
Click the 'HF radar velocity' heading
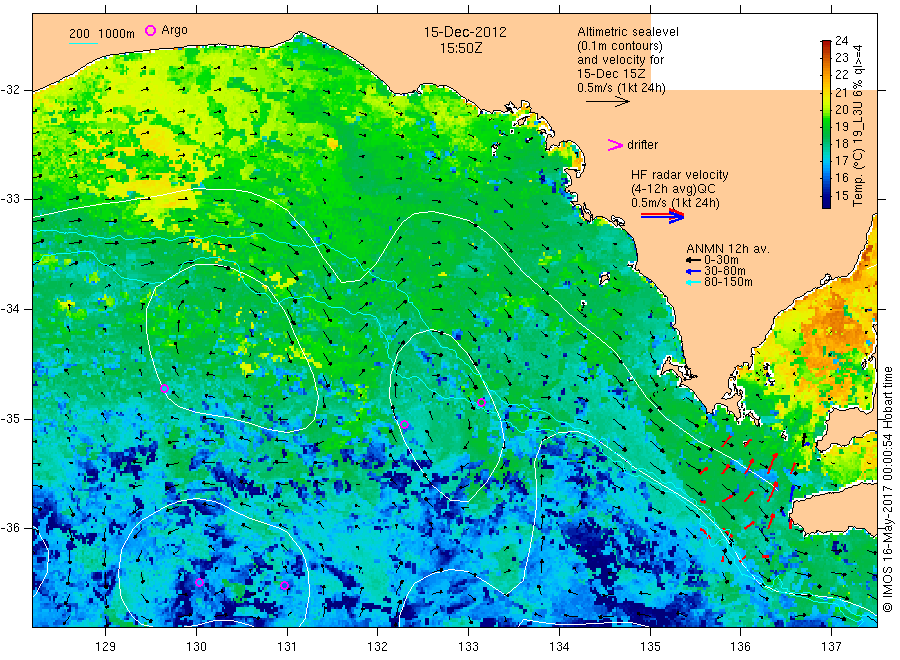[680, 175]
